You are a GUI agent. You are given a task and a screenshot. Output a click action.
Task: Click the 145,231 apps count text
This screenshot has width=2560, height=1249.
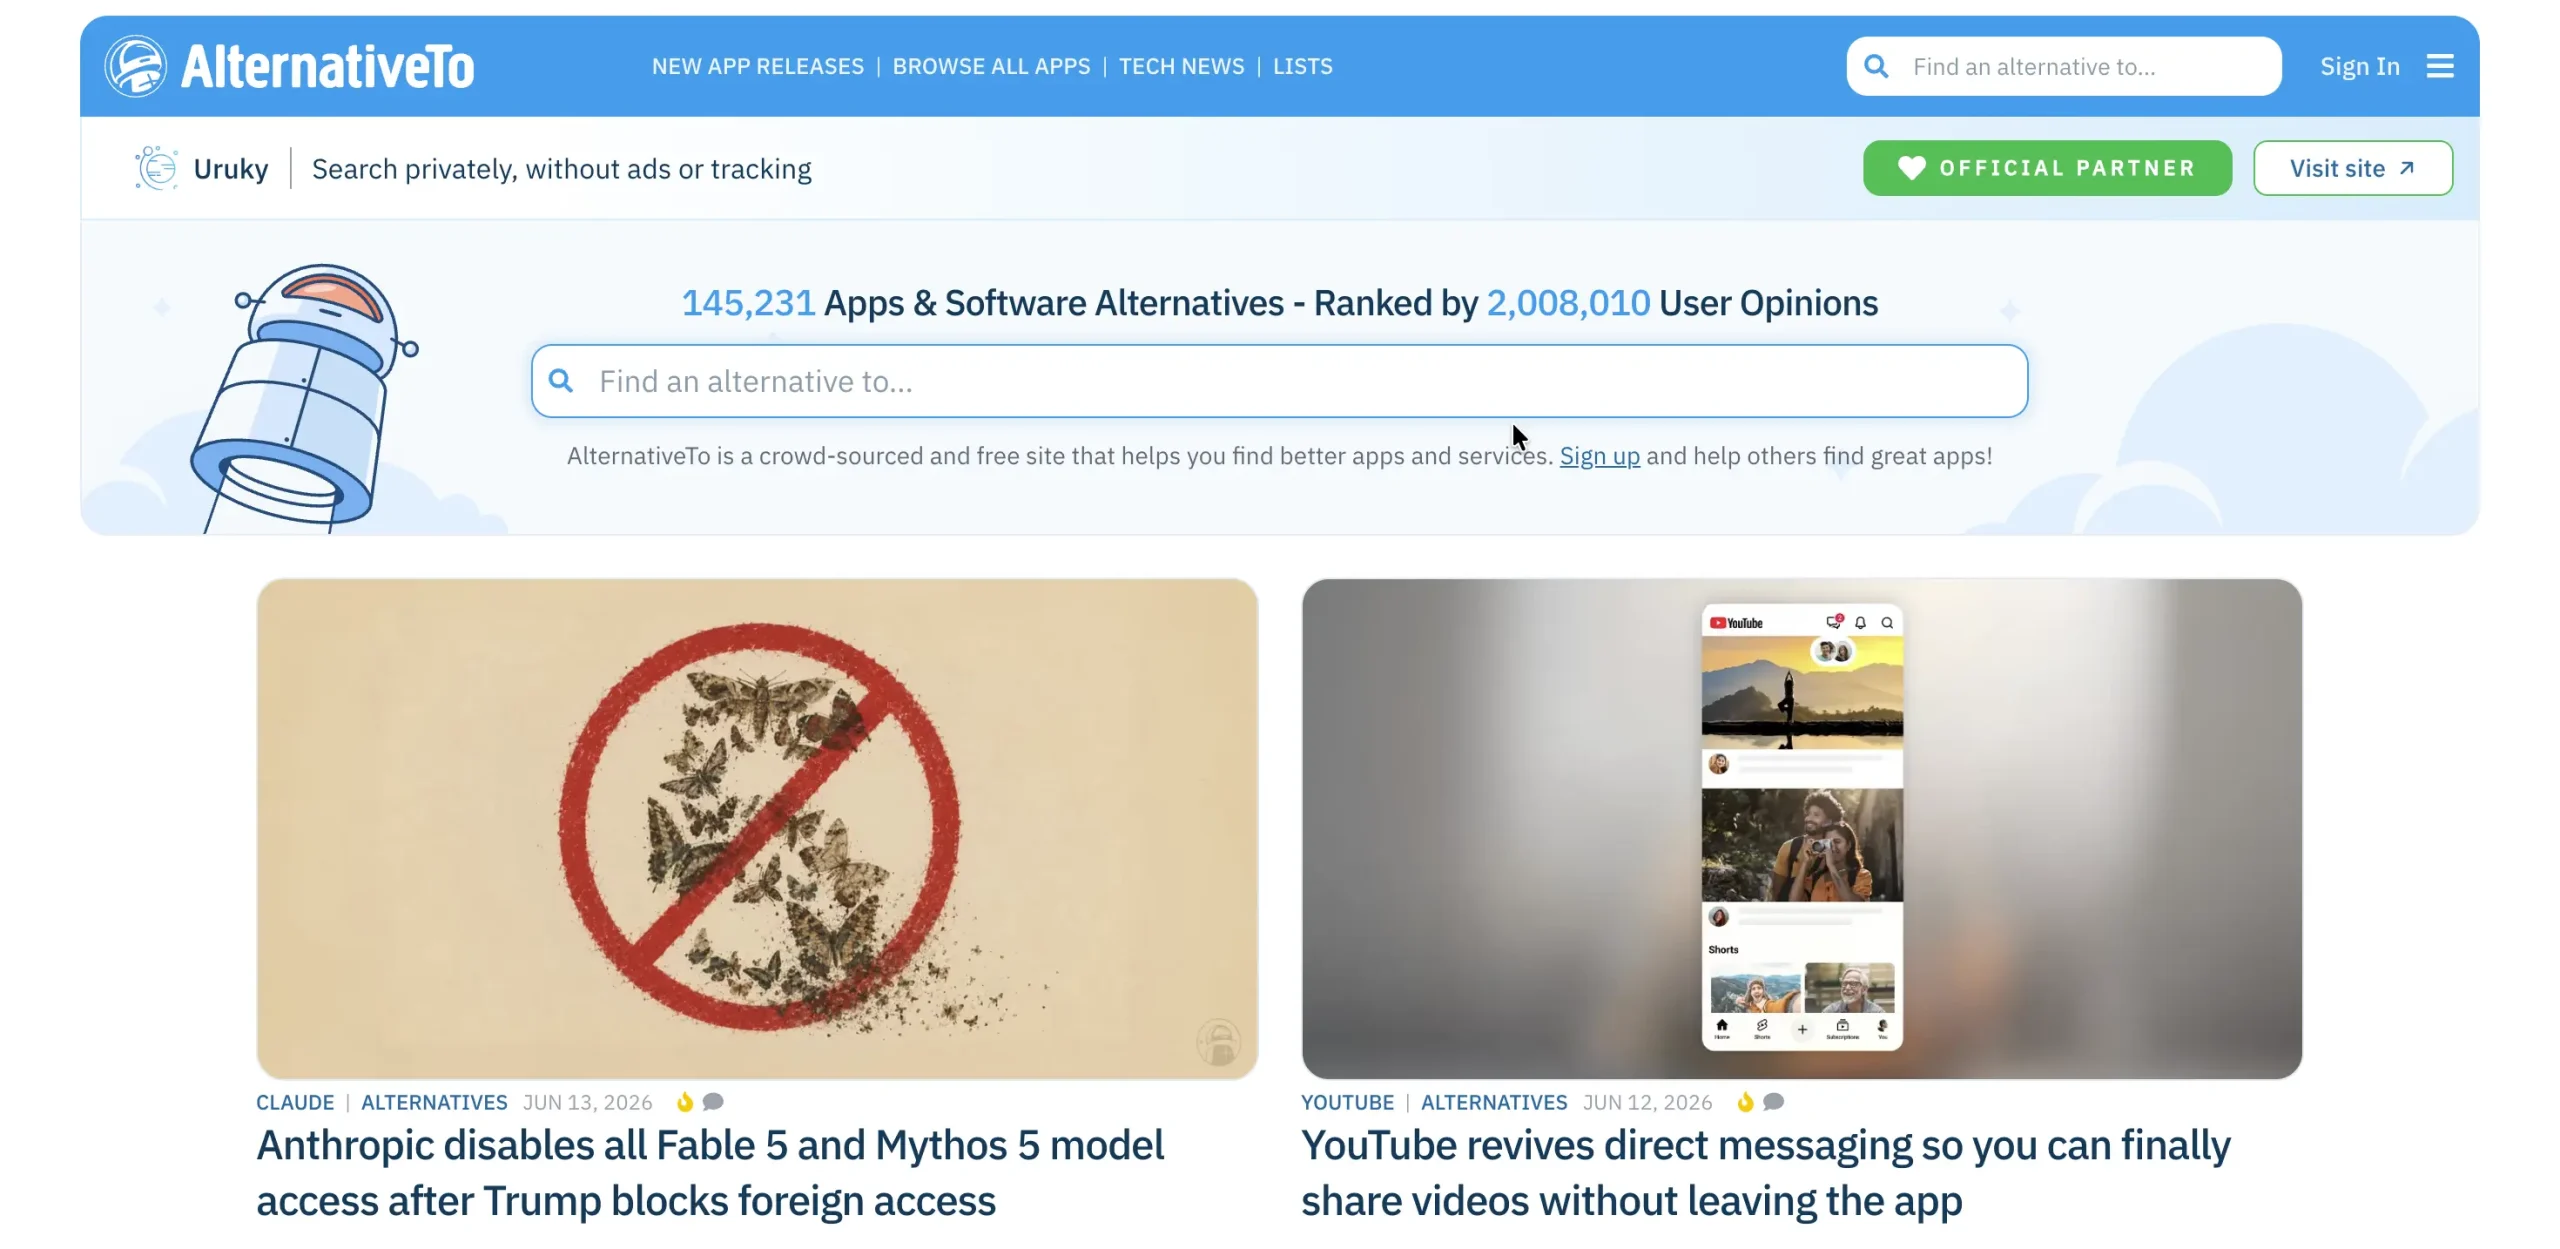click(748, 303)
